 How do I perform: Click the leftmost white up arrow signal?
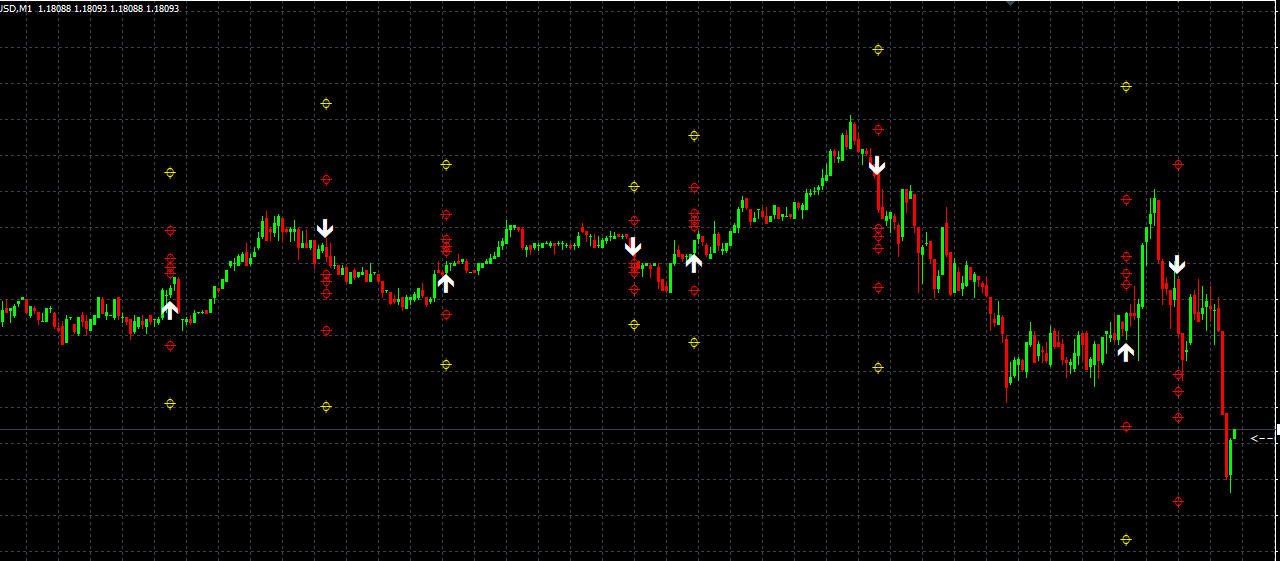170,310
